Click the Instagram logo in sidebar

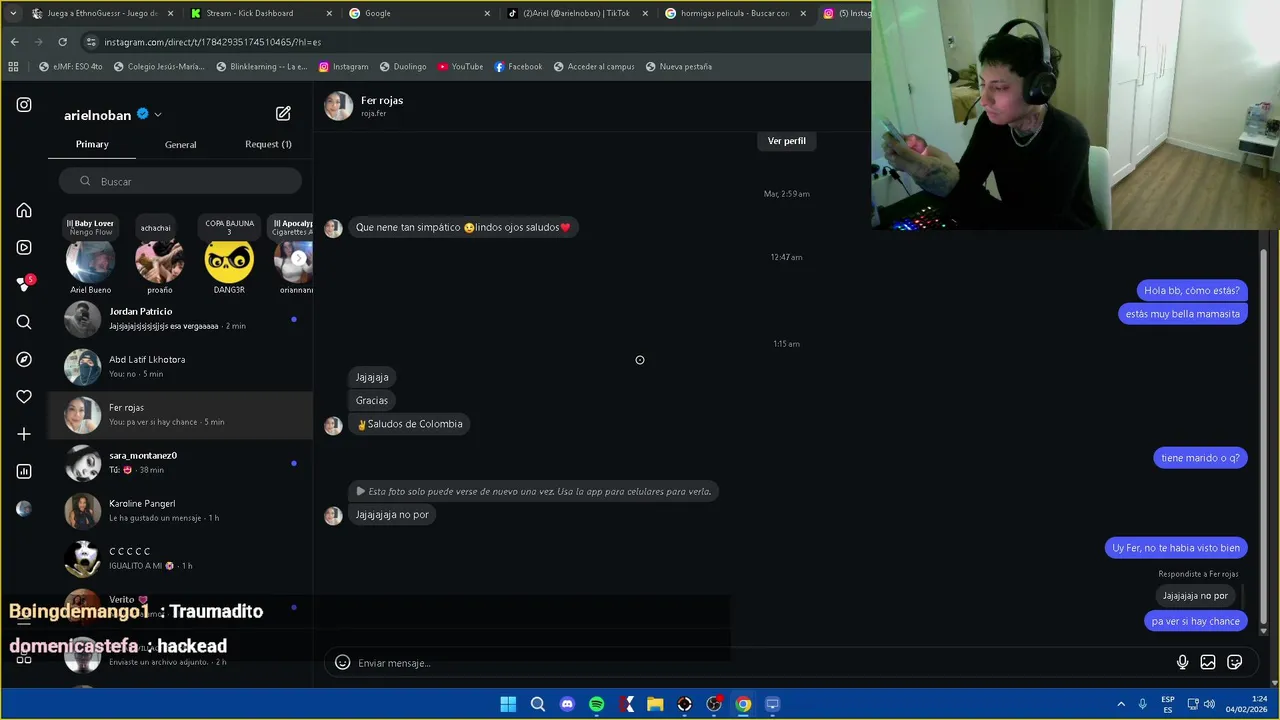pyautogui.click(x=24, y=104)
